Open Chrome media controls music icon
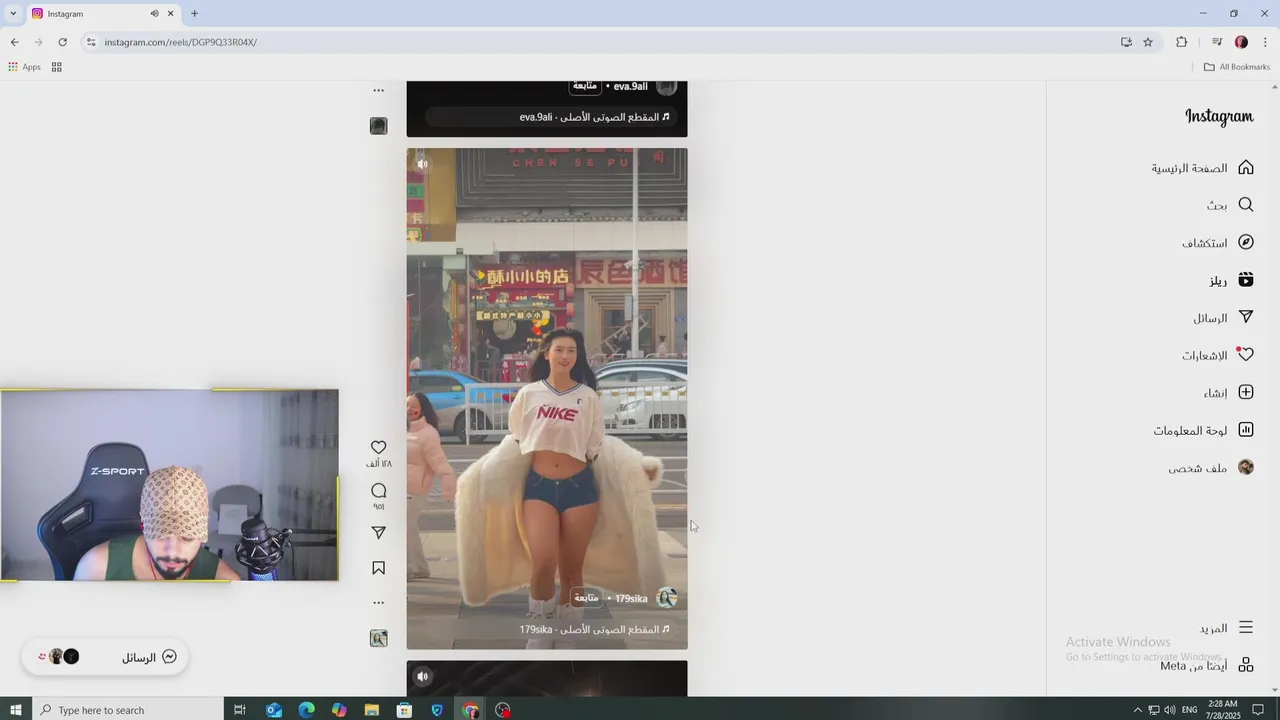Screen dimensions: 1280x720 point(1217,42)
